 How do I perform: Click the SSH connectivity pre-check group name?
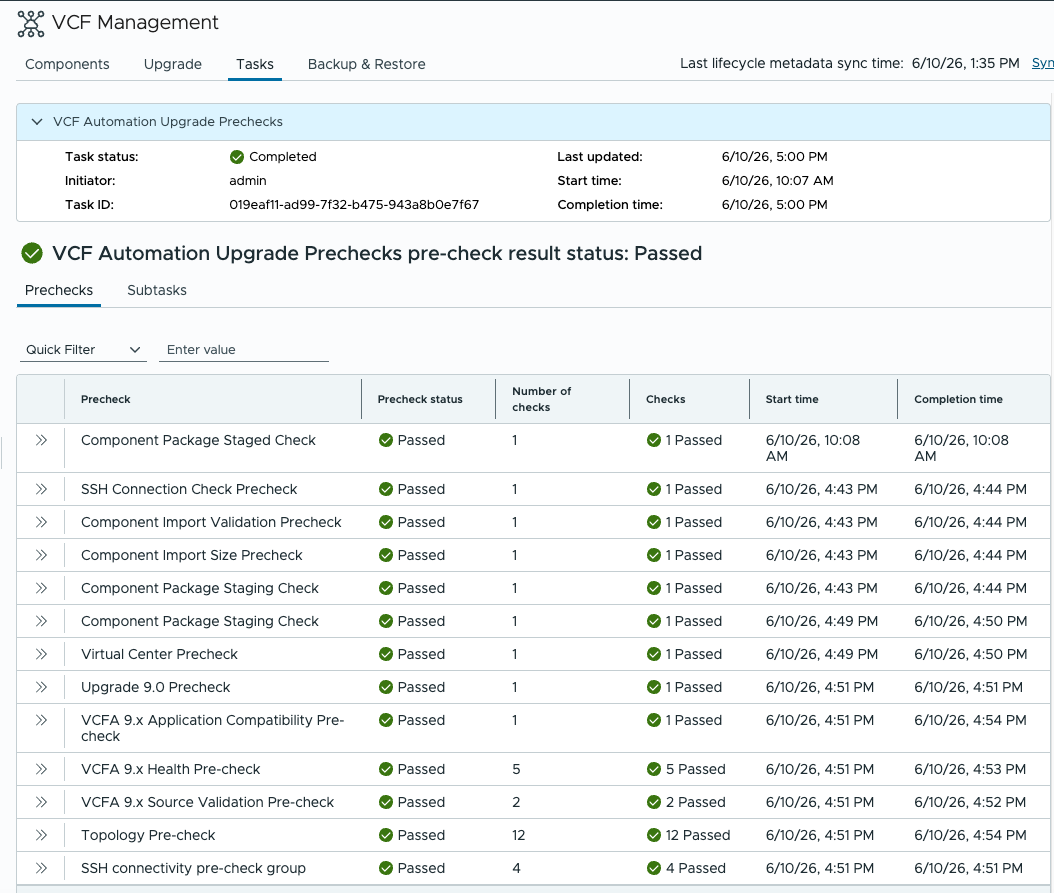193,867
